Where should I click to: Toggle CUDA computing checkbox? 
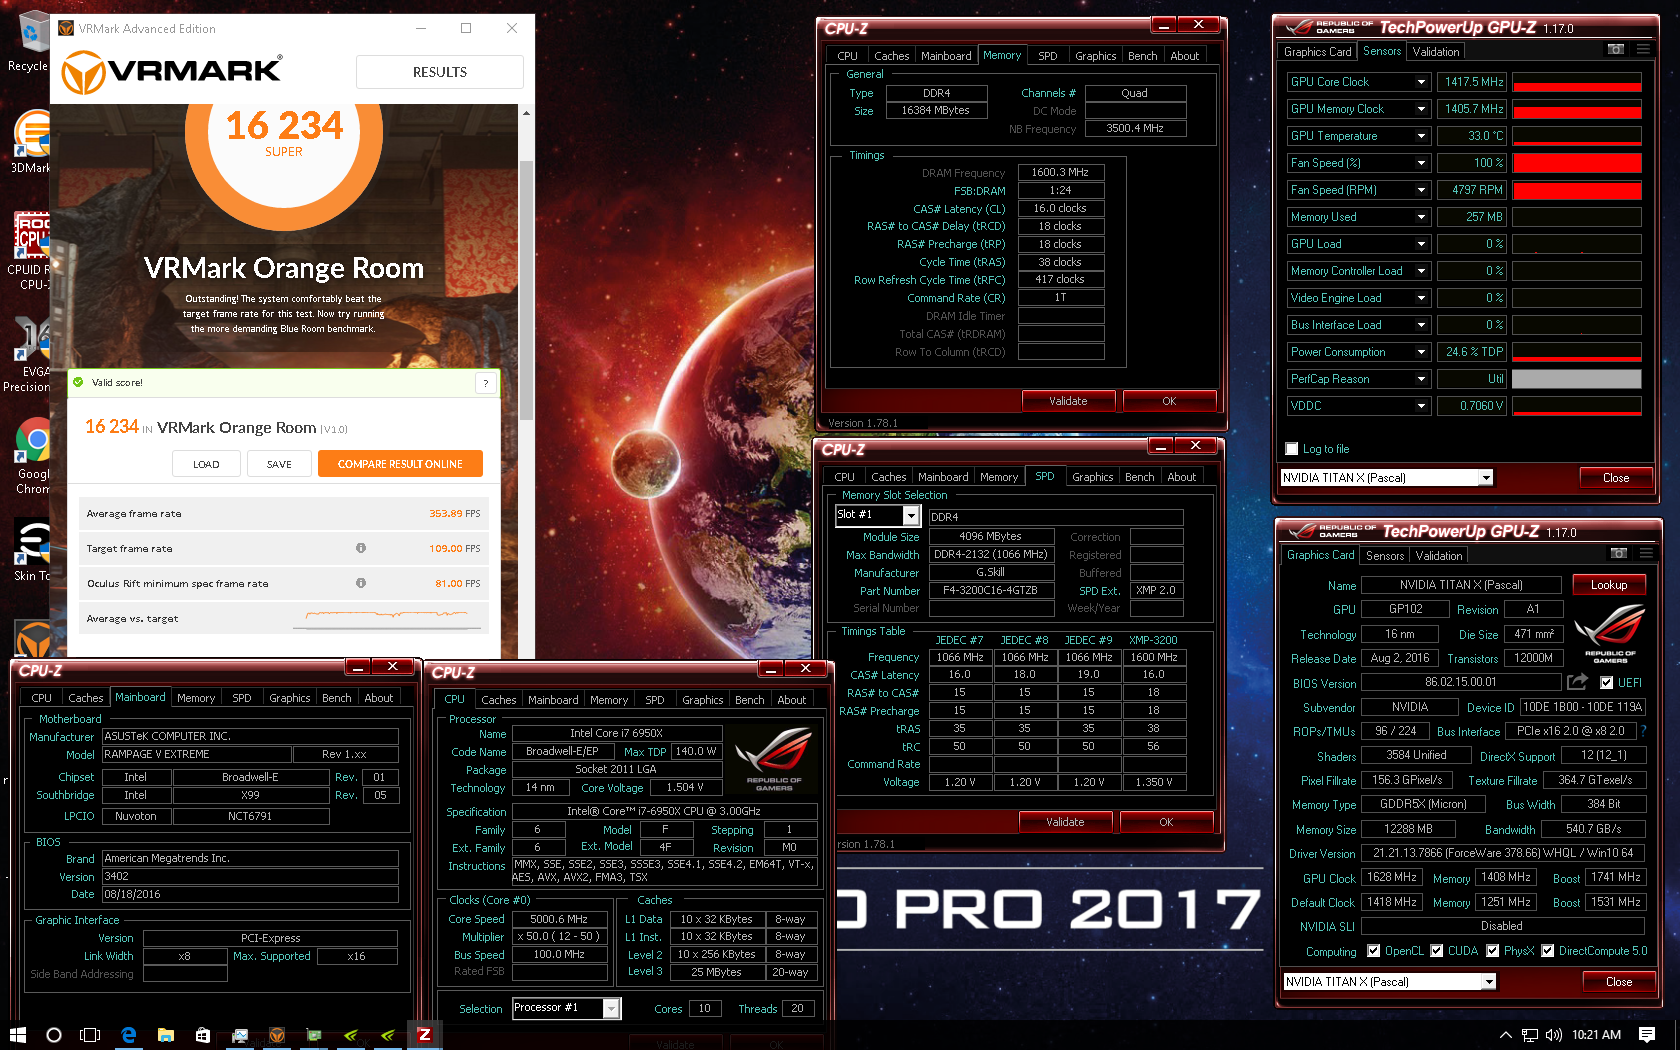click(1437, 951)
